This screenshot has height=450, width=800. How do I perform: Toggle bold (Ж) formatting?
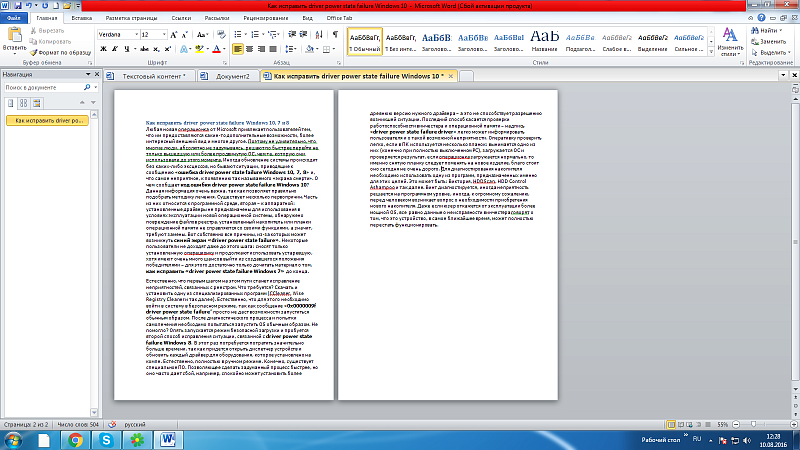[x=103, y=49]
